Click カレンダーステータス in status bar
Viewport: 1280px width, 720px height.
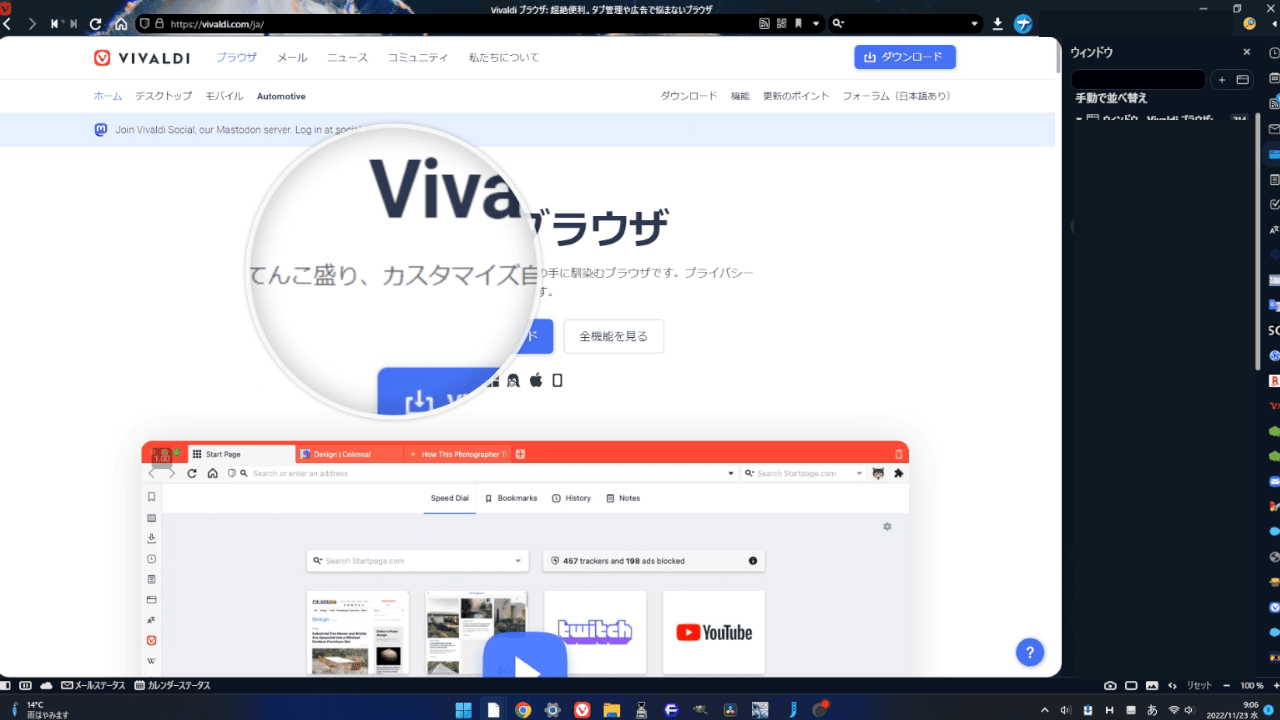pyautogui.click(x=173, y=686)
